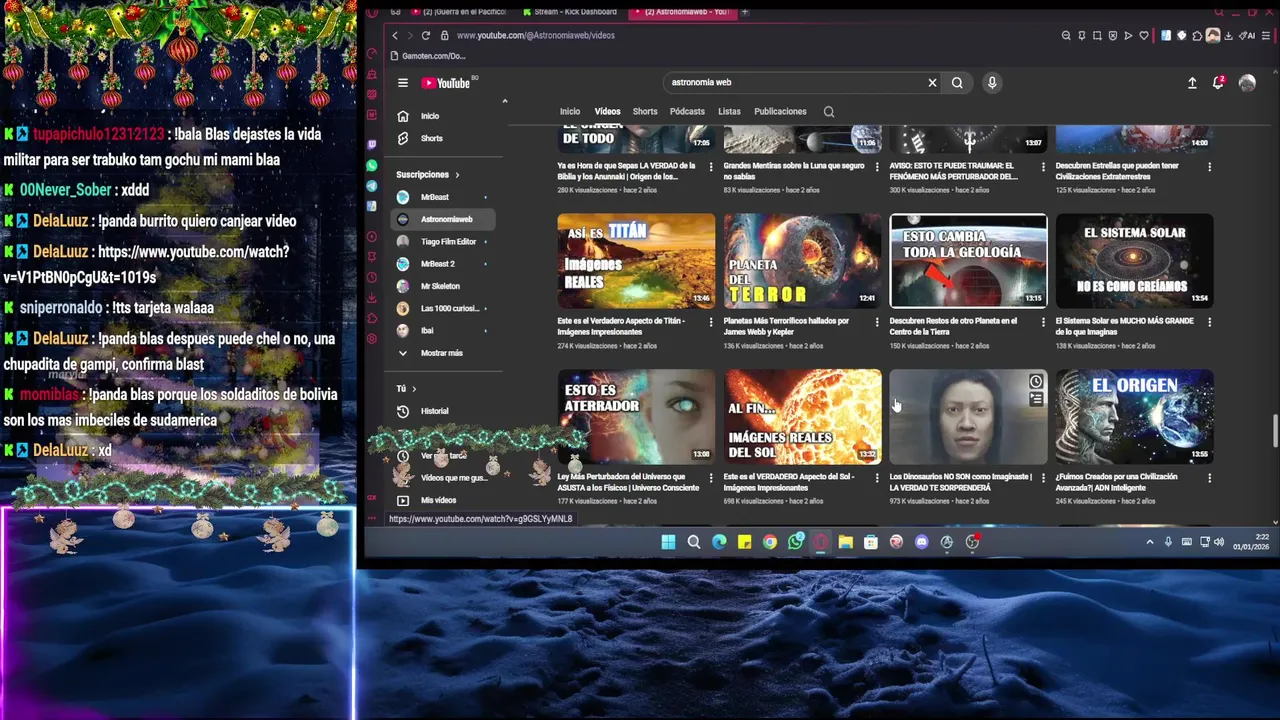1280x720 pixels.
Task: Open Chrome from the taskbar
Action: point(770,542)
